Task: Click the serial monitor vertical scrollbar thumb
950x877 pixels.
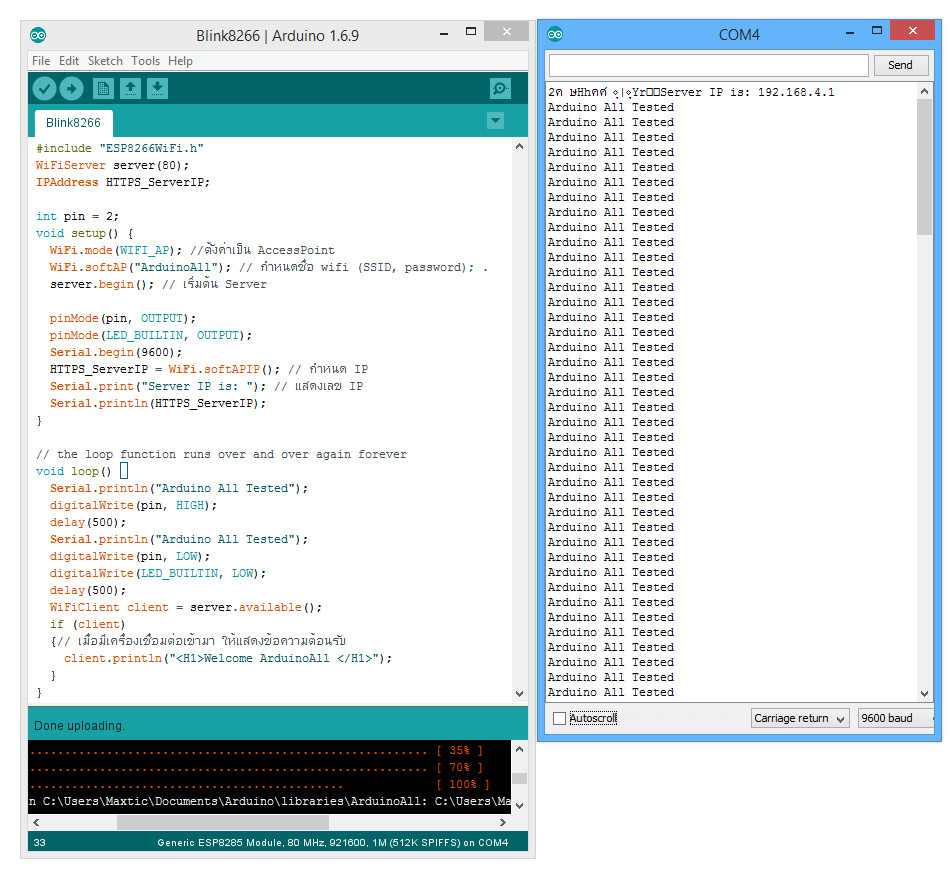Action: point(924,167)
